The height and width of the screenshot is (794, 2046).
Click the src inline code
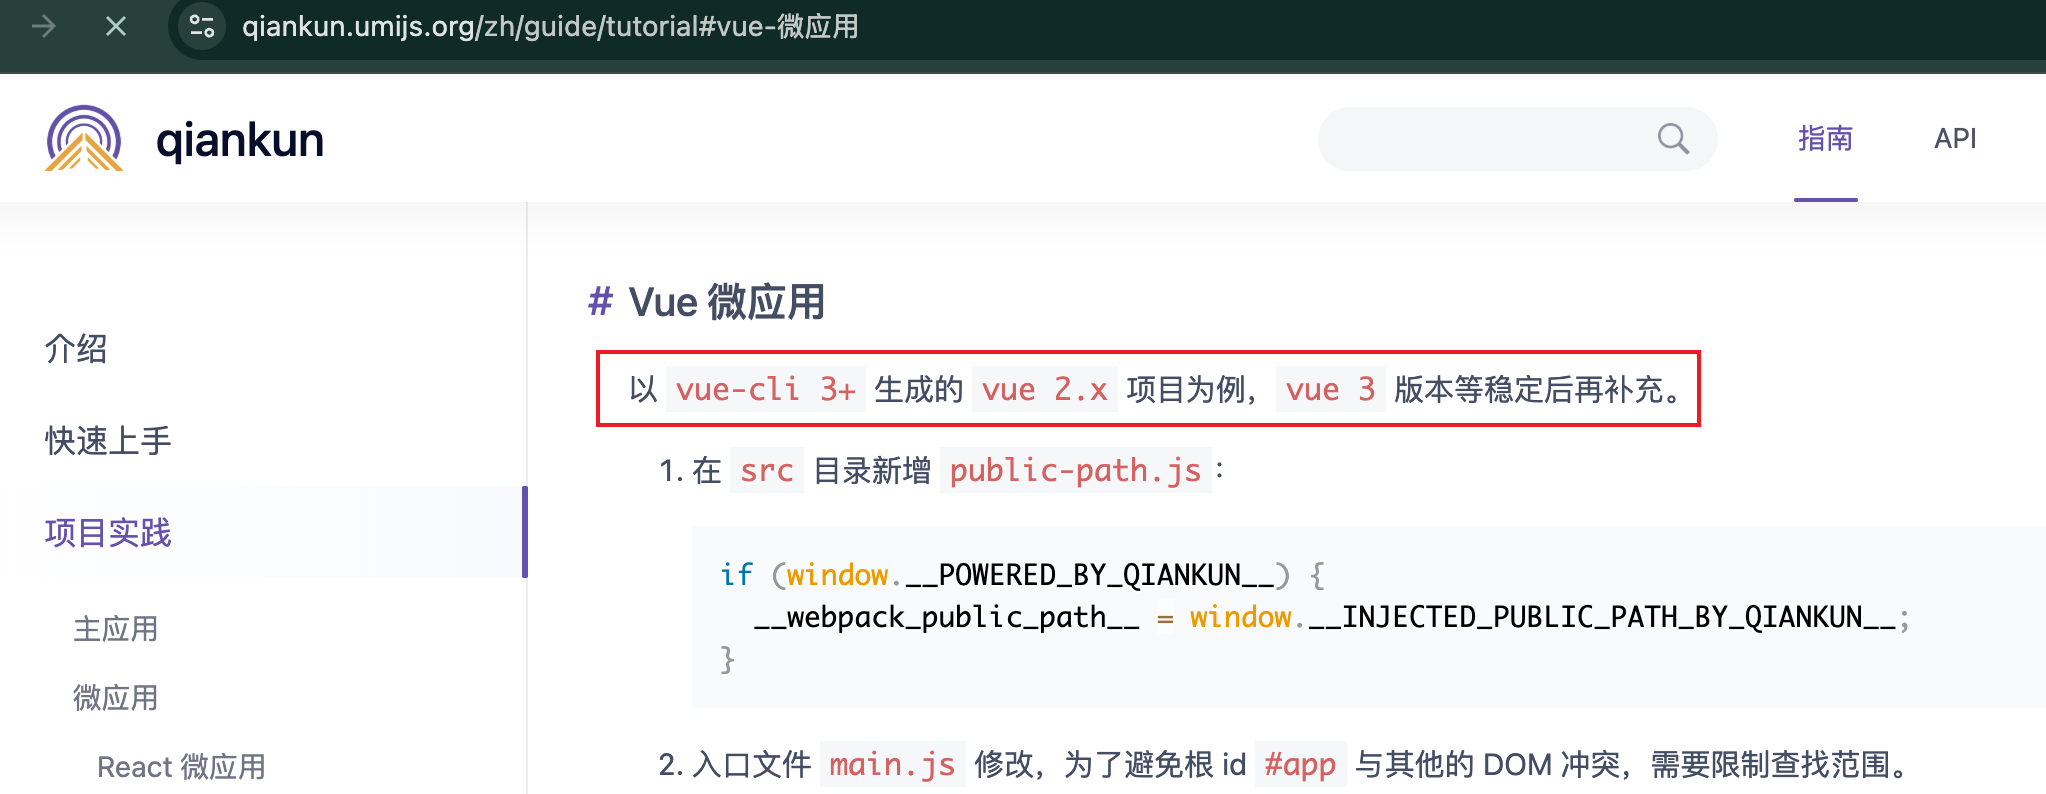tap(766, 470)
